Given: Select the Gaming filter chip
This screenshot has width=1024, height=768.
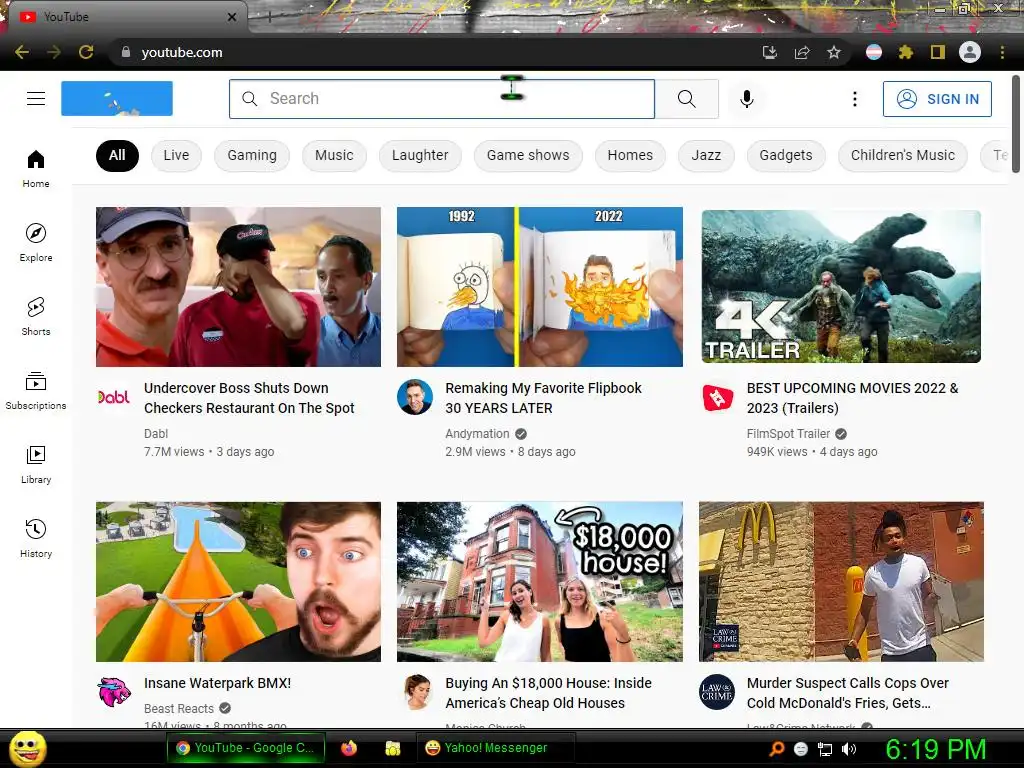Looking at the screenshot, I should (x=252, y=155).
